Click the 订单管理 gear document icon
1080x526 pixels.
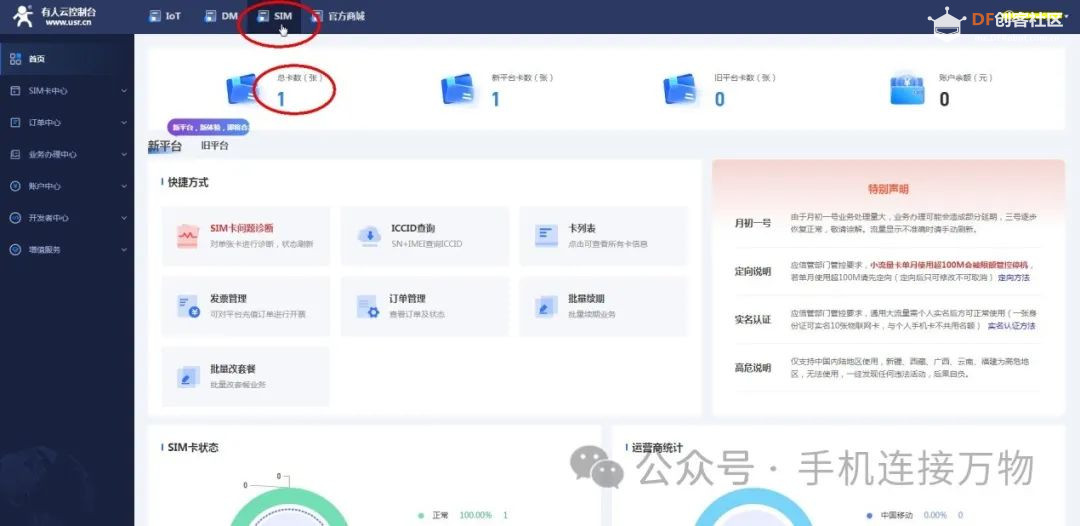[x=368, y=306]
